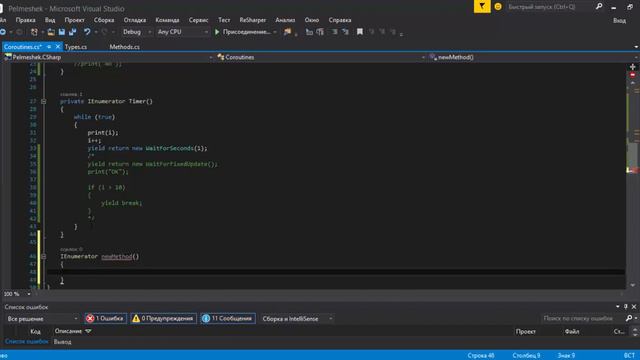Toggle the '1 Ошибка' errors filter

click(x=105, y=319)
